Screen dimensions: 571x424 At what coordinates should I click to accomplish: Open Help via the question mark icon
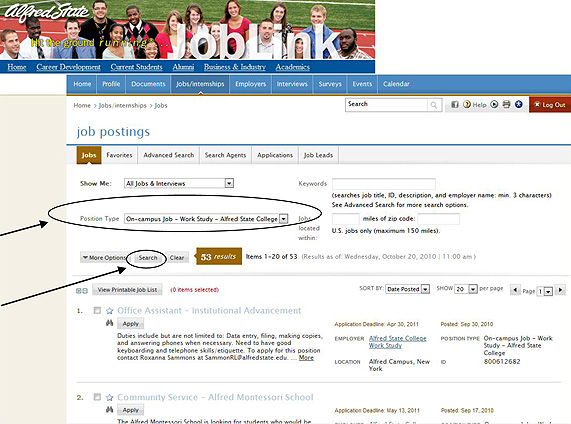pyautogui.click(x=467, y=105)
